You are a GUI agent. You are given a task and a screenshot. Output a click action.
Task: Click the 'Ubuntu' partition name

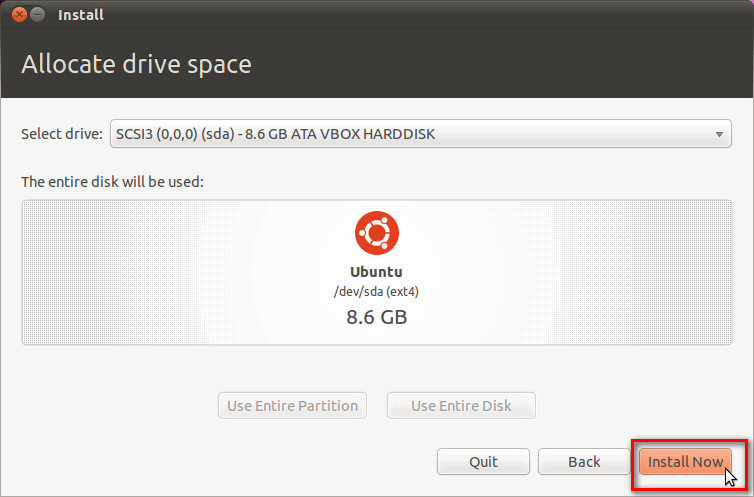click(x=377, y=272)
